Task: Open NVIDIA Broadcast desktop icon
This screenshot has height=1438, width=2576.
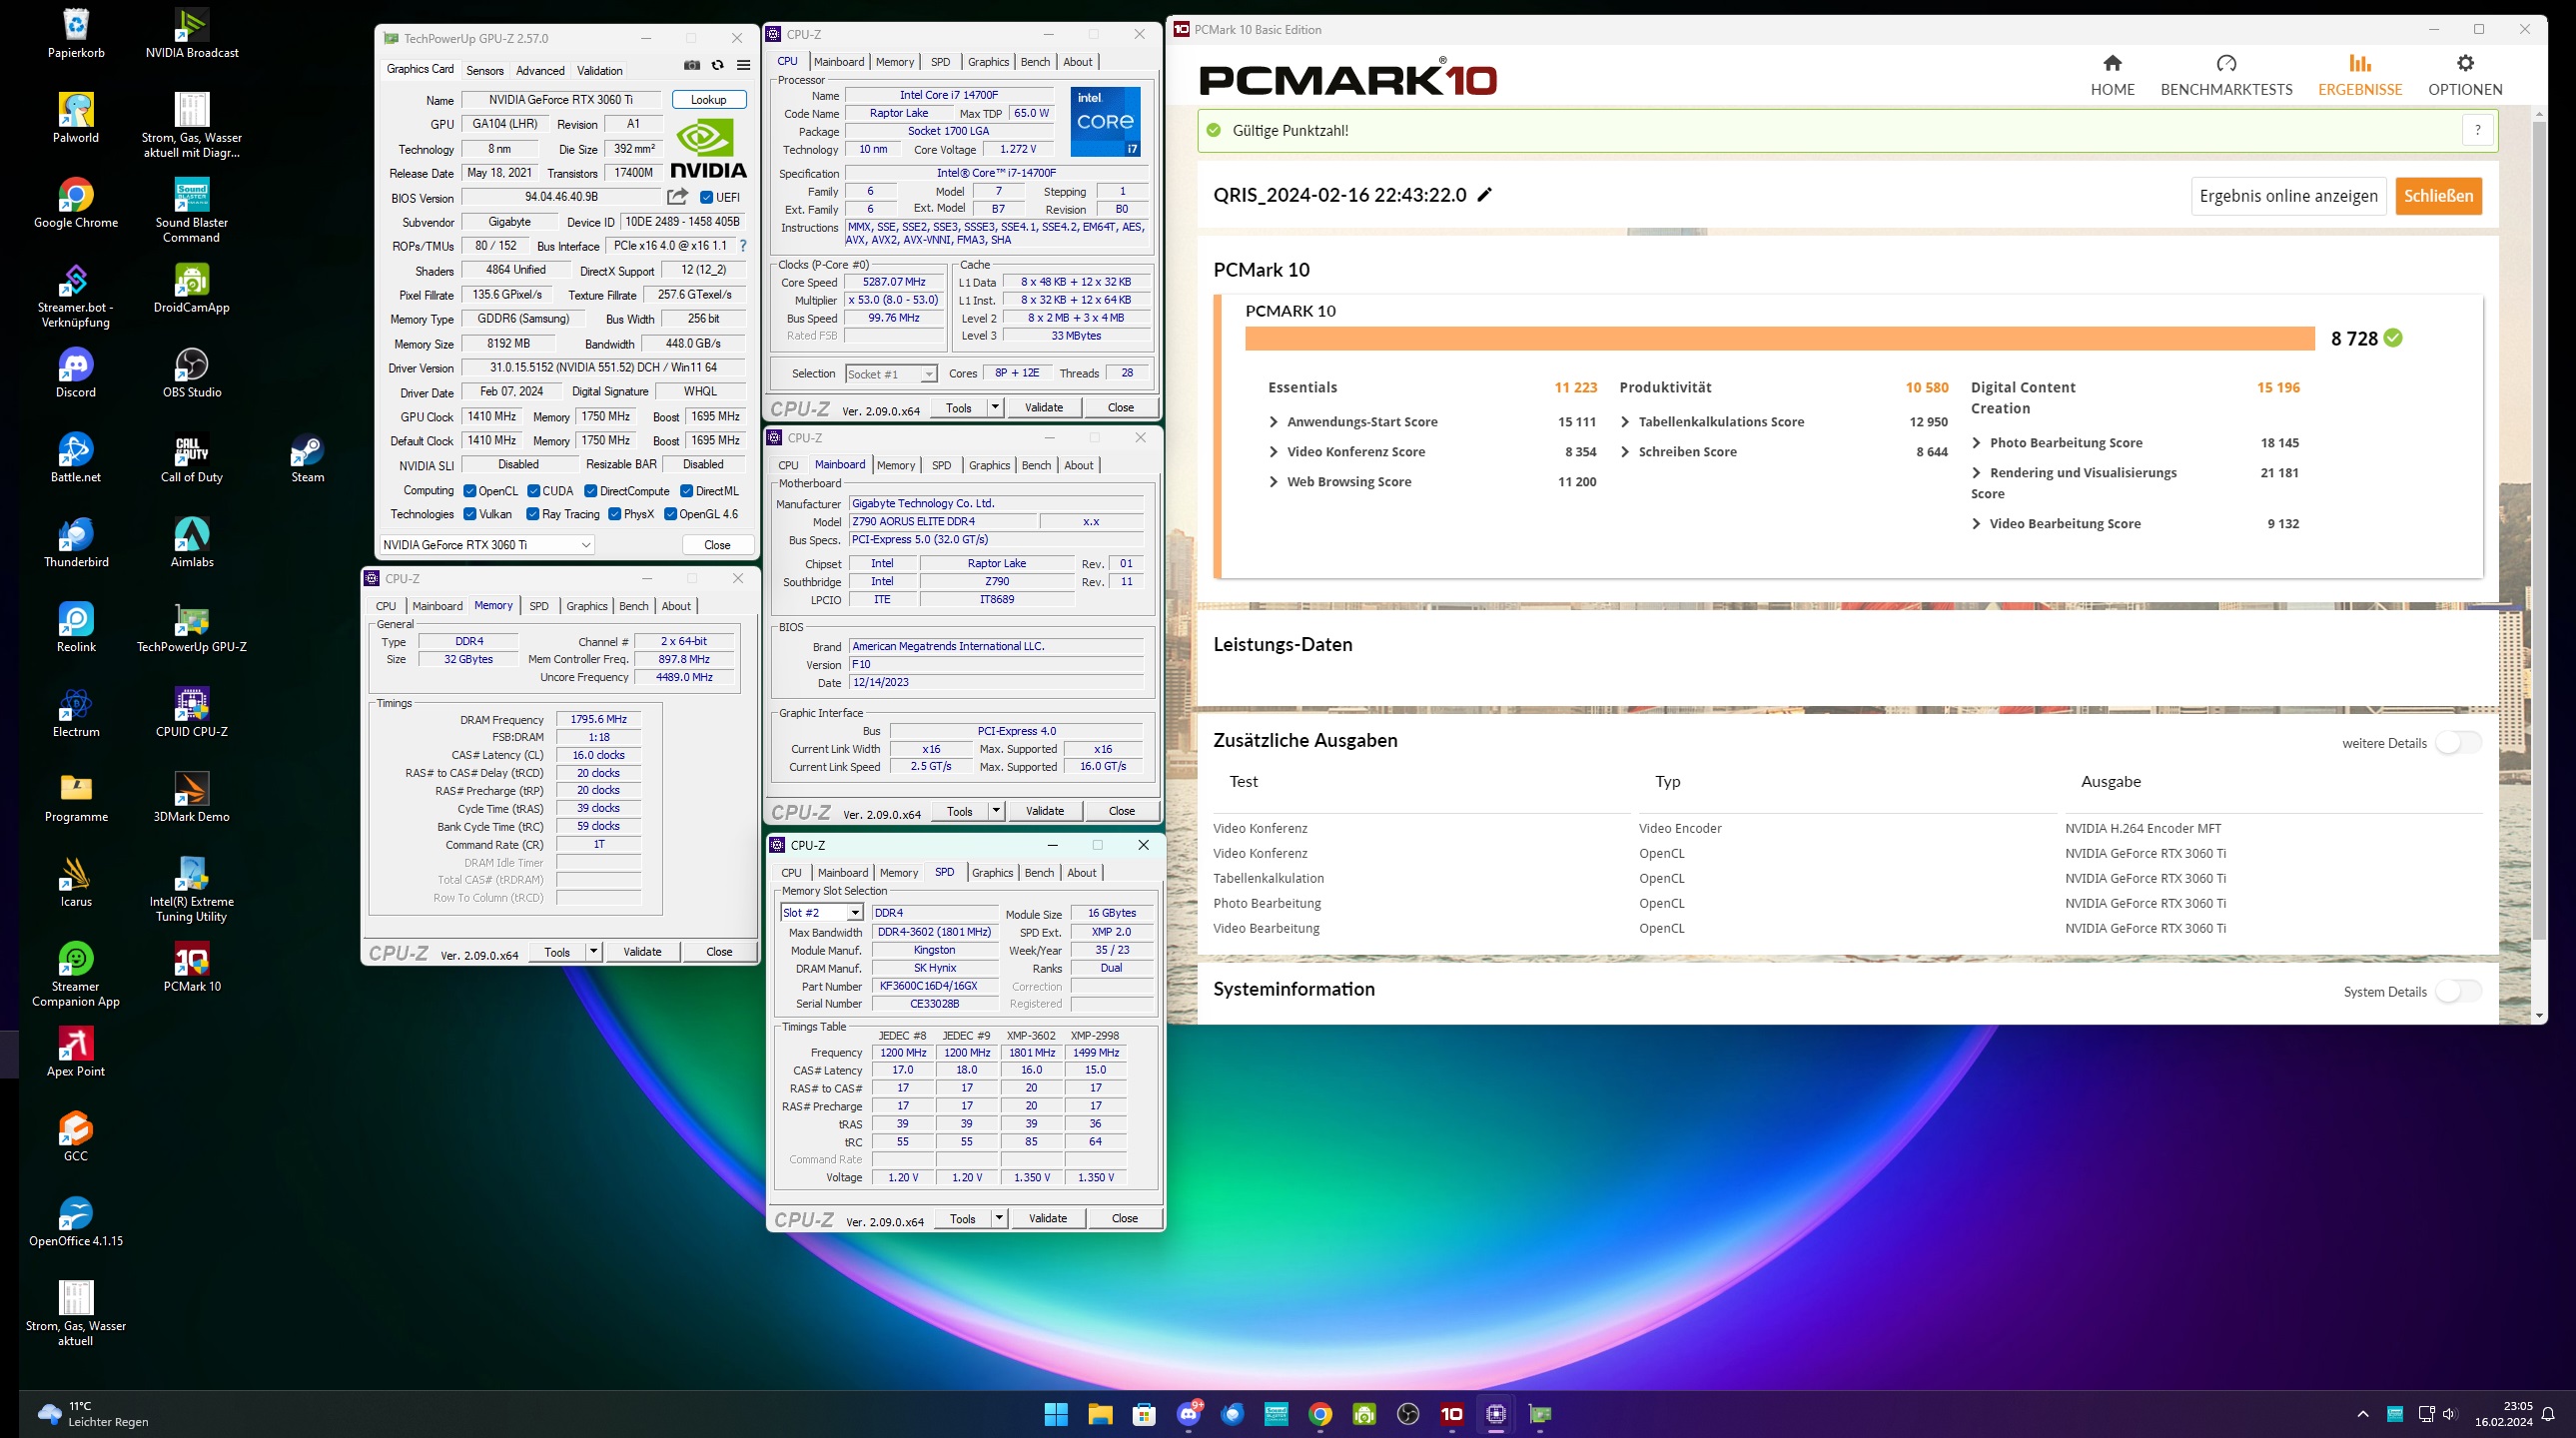Action: coord(192,34)
